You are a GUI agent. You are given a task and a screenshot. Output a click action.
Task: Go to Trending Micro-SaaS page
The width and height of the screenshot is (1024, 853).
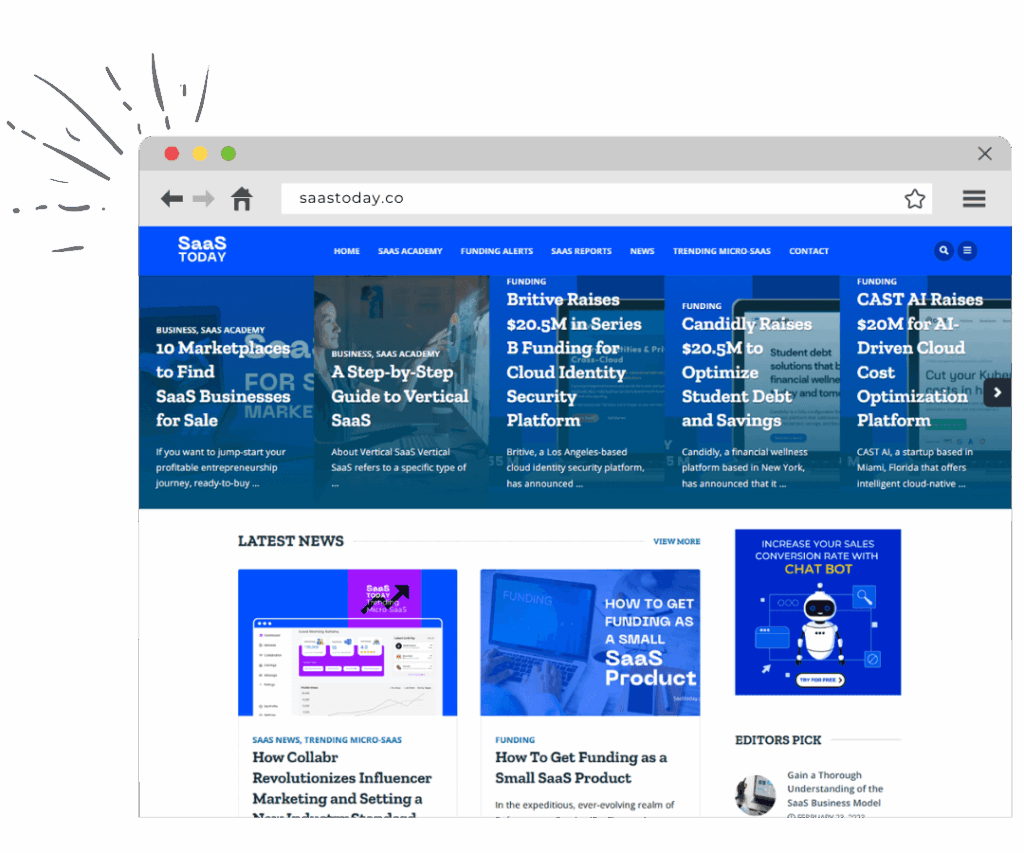(721, 251)
